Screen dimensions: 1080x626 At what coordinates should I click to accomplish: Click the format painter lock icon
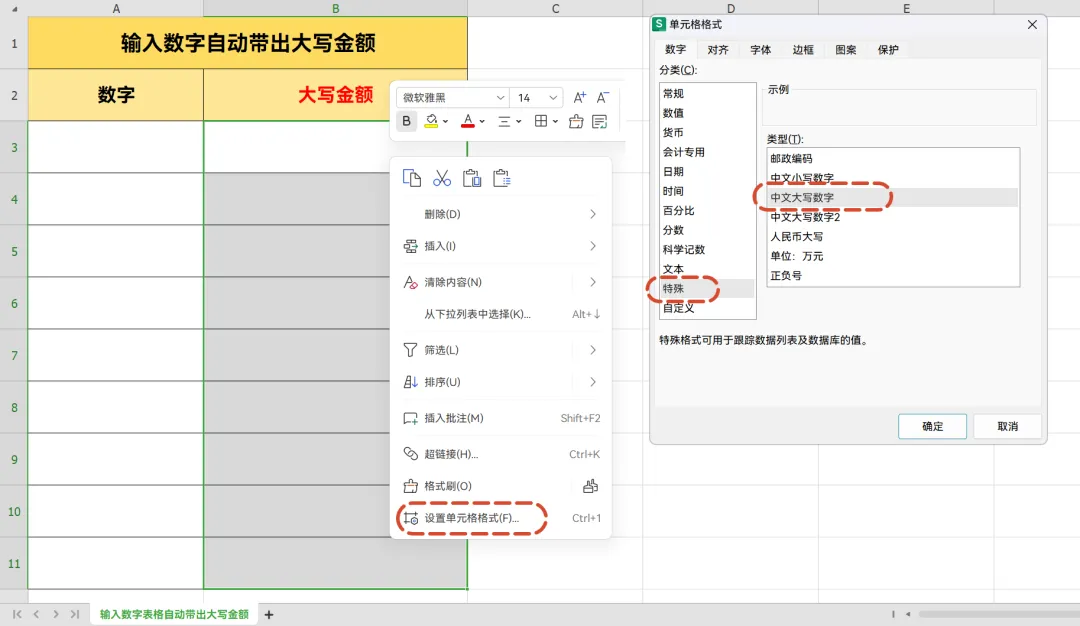coord(590,486)
